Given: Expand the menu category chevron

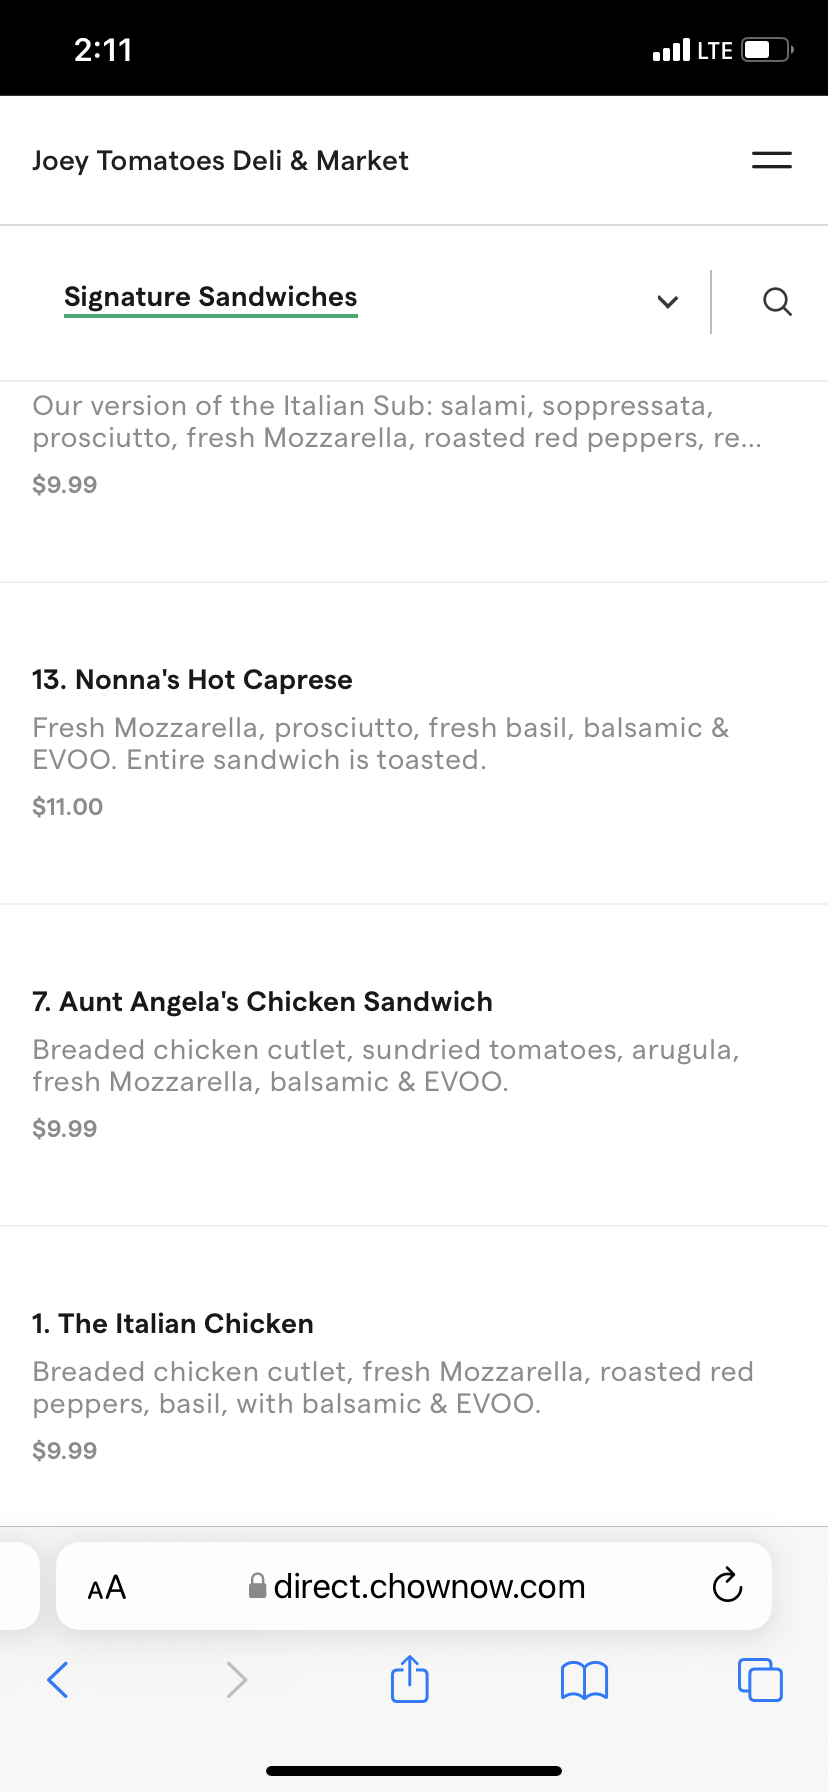Looking at the screenshot, I should coord(667,301).
